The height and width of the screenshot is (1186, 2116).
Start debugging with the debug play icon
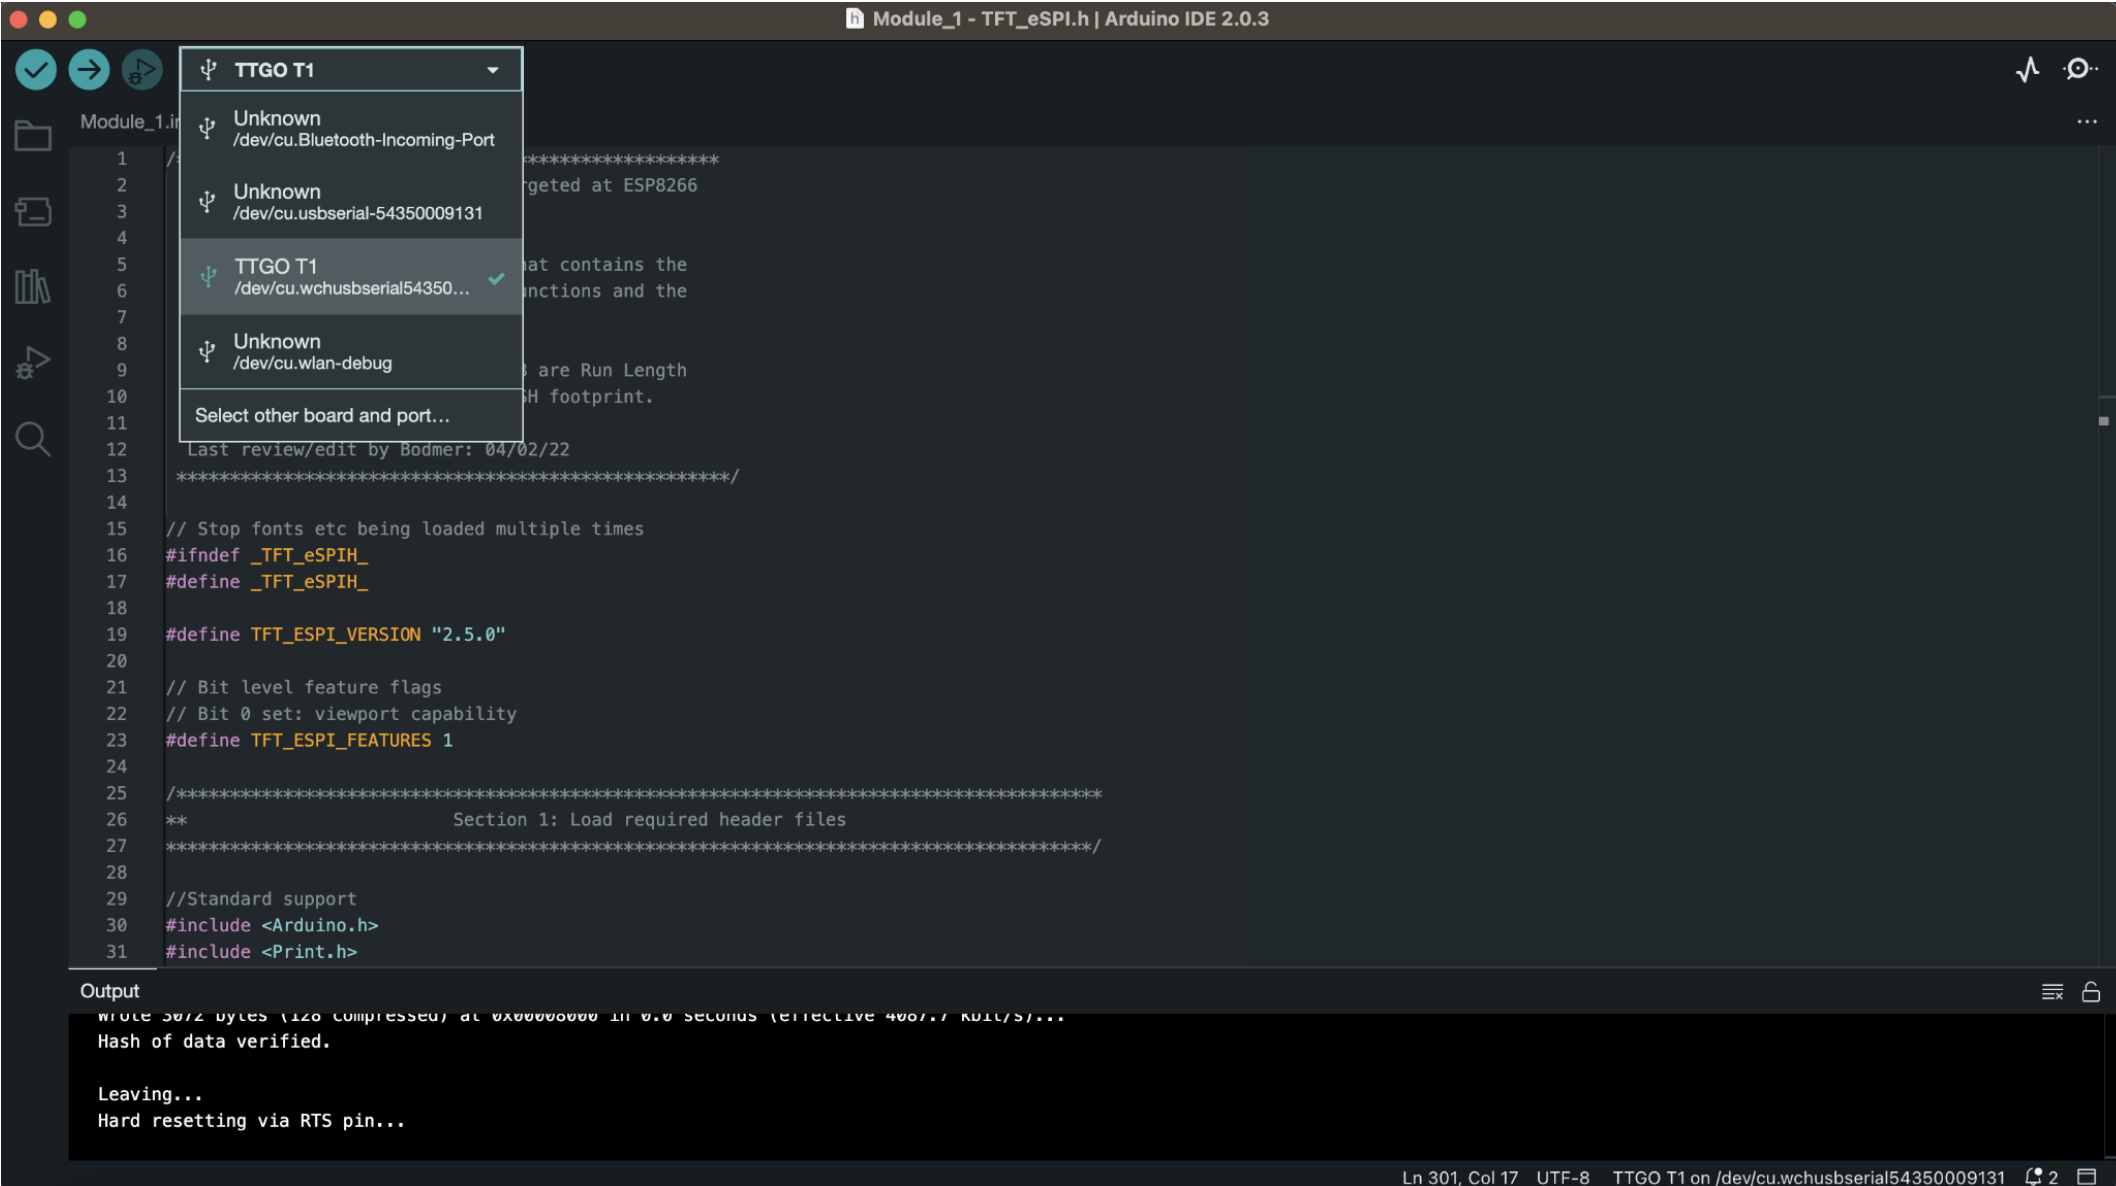pyautogui.click(x=142, y=70)
